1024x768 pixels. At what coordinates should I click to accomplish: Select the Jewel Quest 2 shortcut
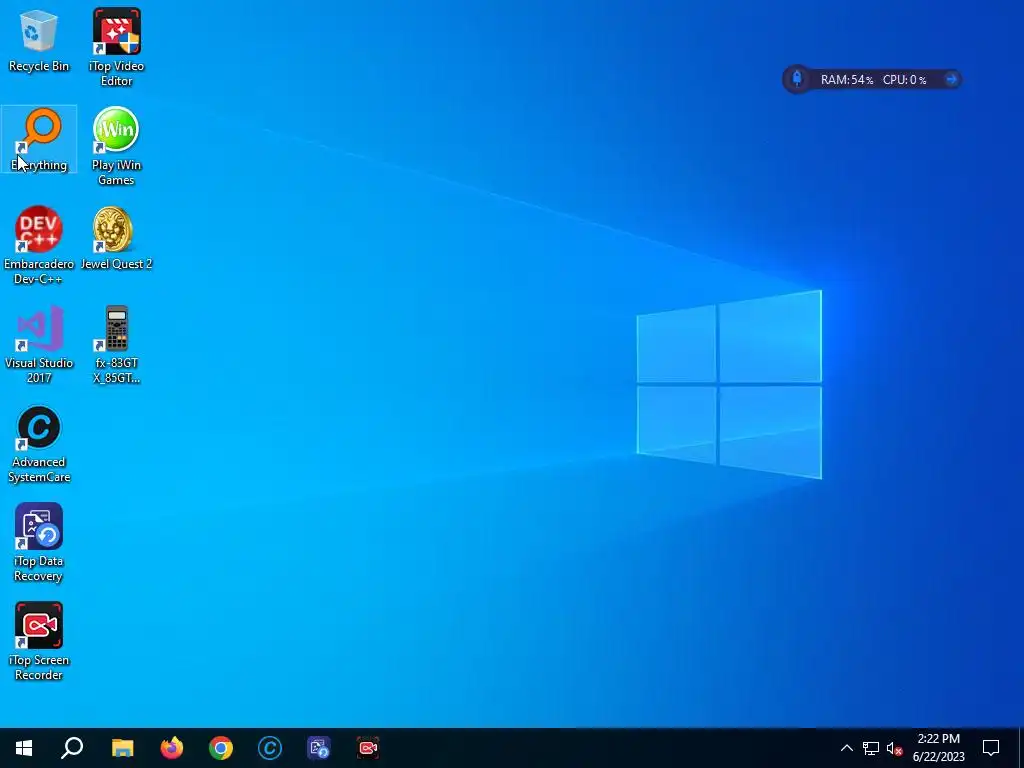coord(116,238)
